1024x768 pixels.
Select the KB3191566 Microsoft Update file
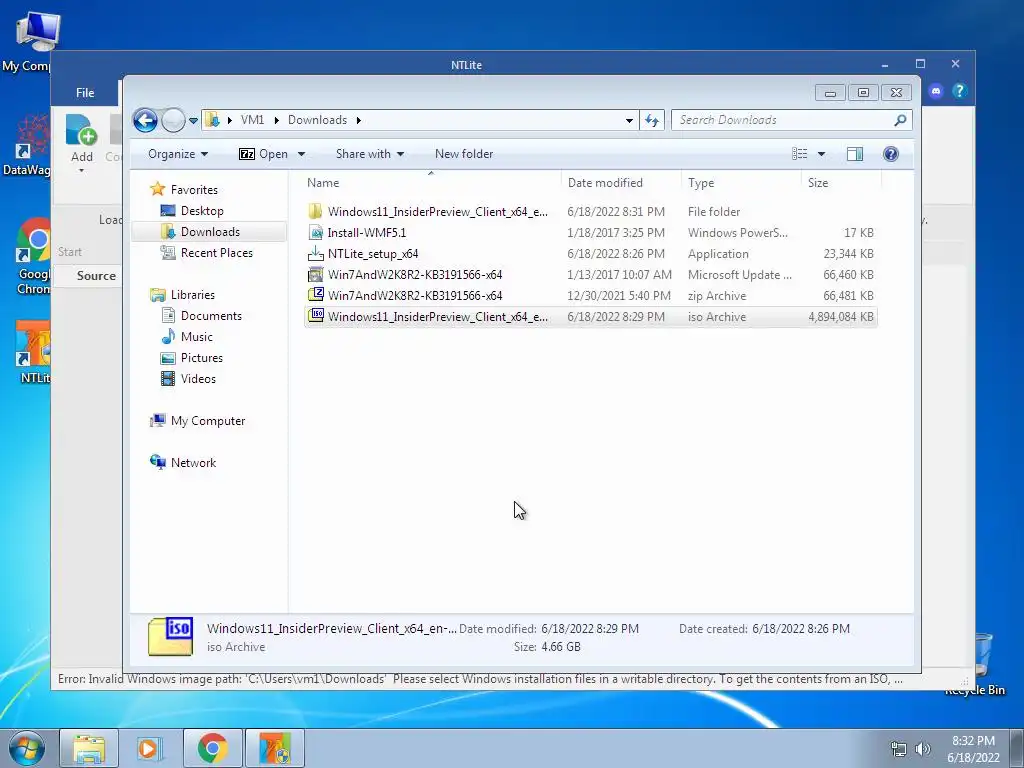(590, 274)
